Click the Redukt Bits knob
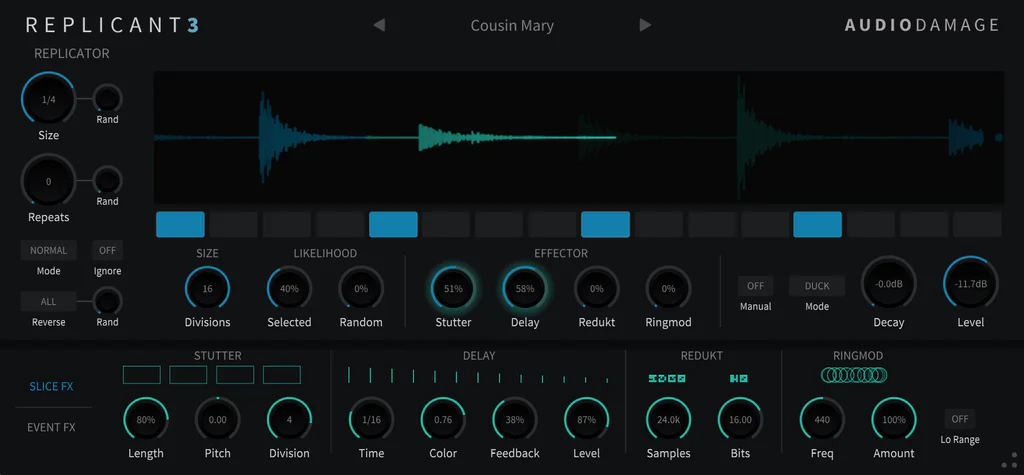The width and height of the screenshot is (1024, 475). (741, 419)
